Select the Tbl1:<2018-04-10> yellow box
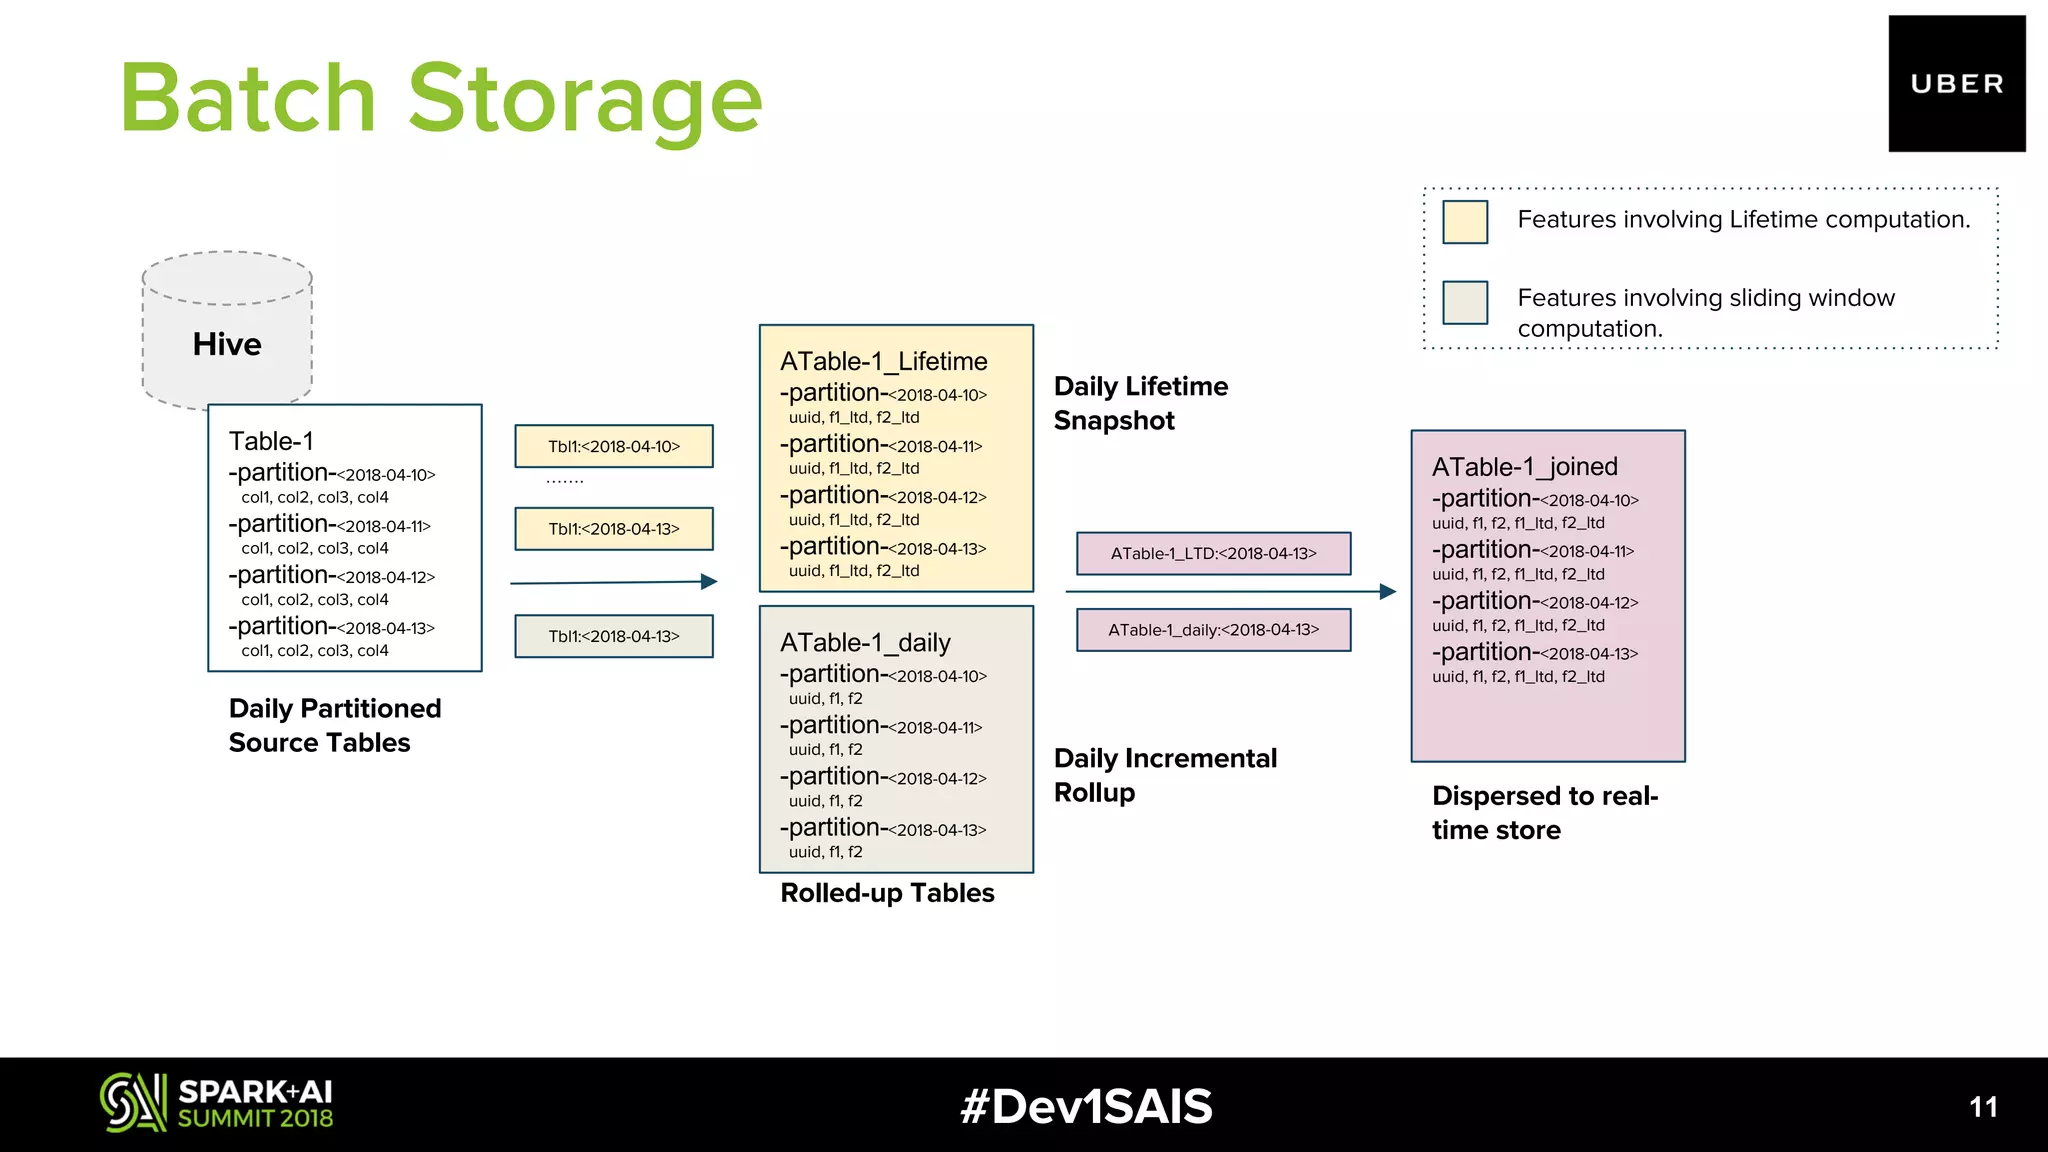The width and height of the screenshot is (2048, 1152). [x=614, y=446]
